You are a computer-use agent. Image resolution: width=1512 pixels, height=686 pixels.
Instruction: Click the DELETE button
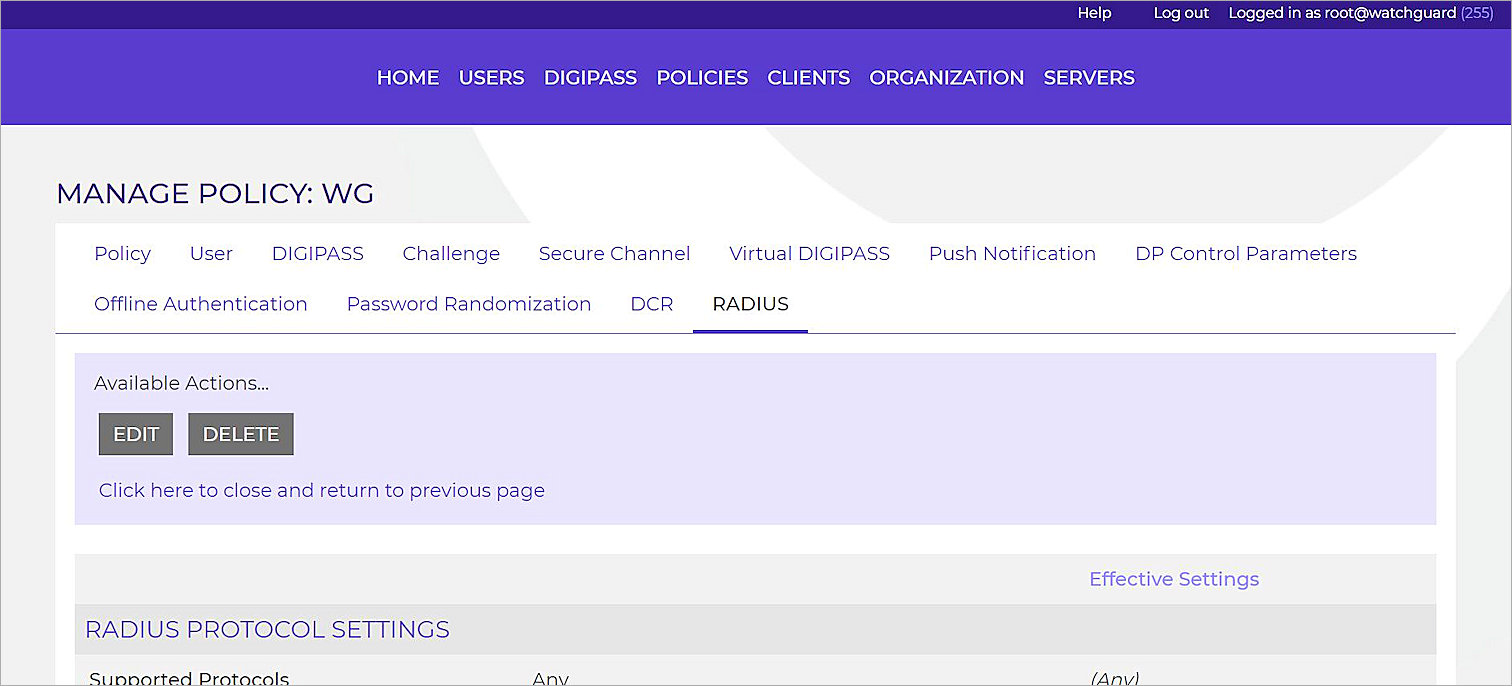pyautogui.click(x=240, y=433)
